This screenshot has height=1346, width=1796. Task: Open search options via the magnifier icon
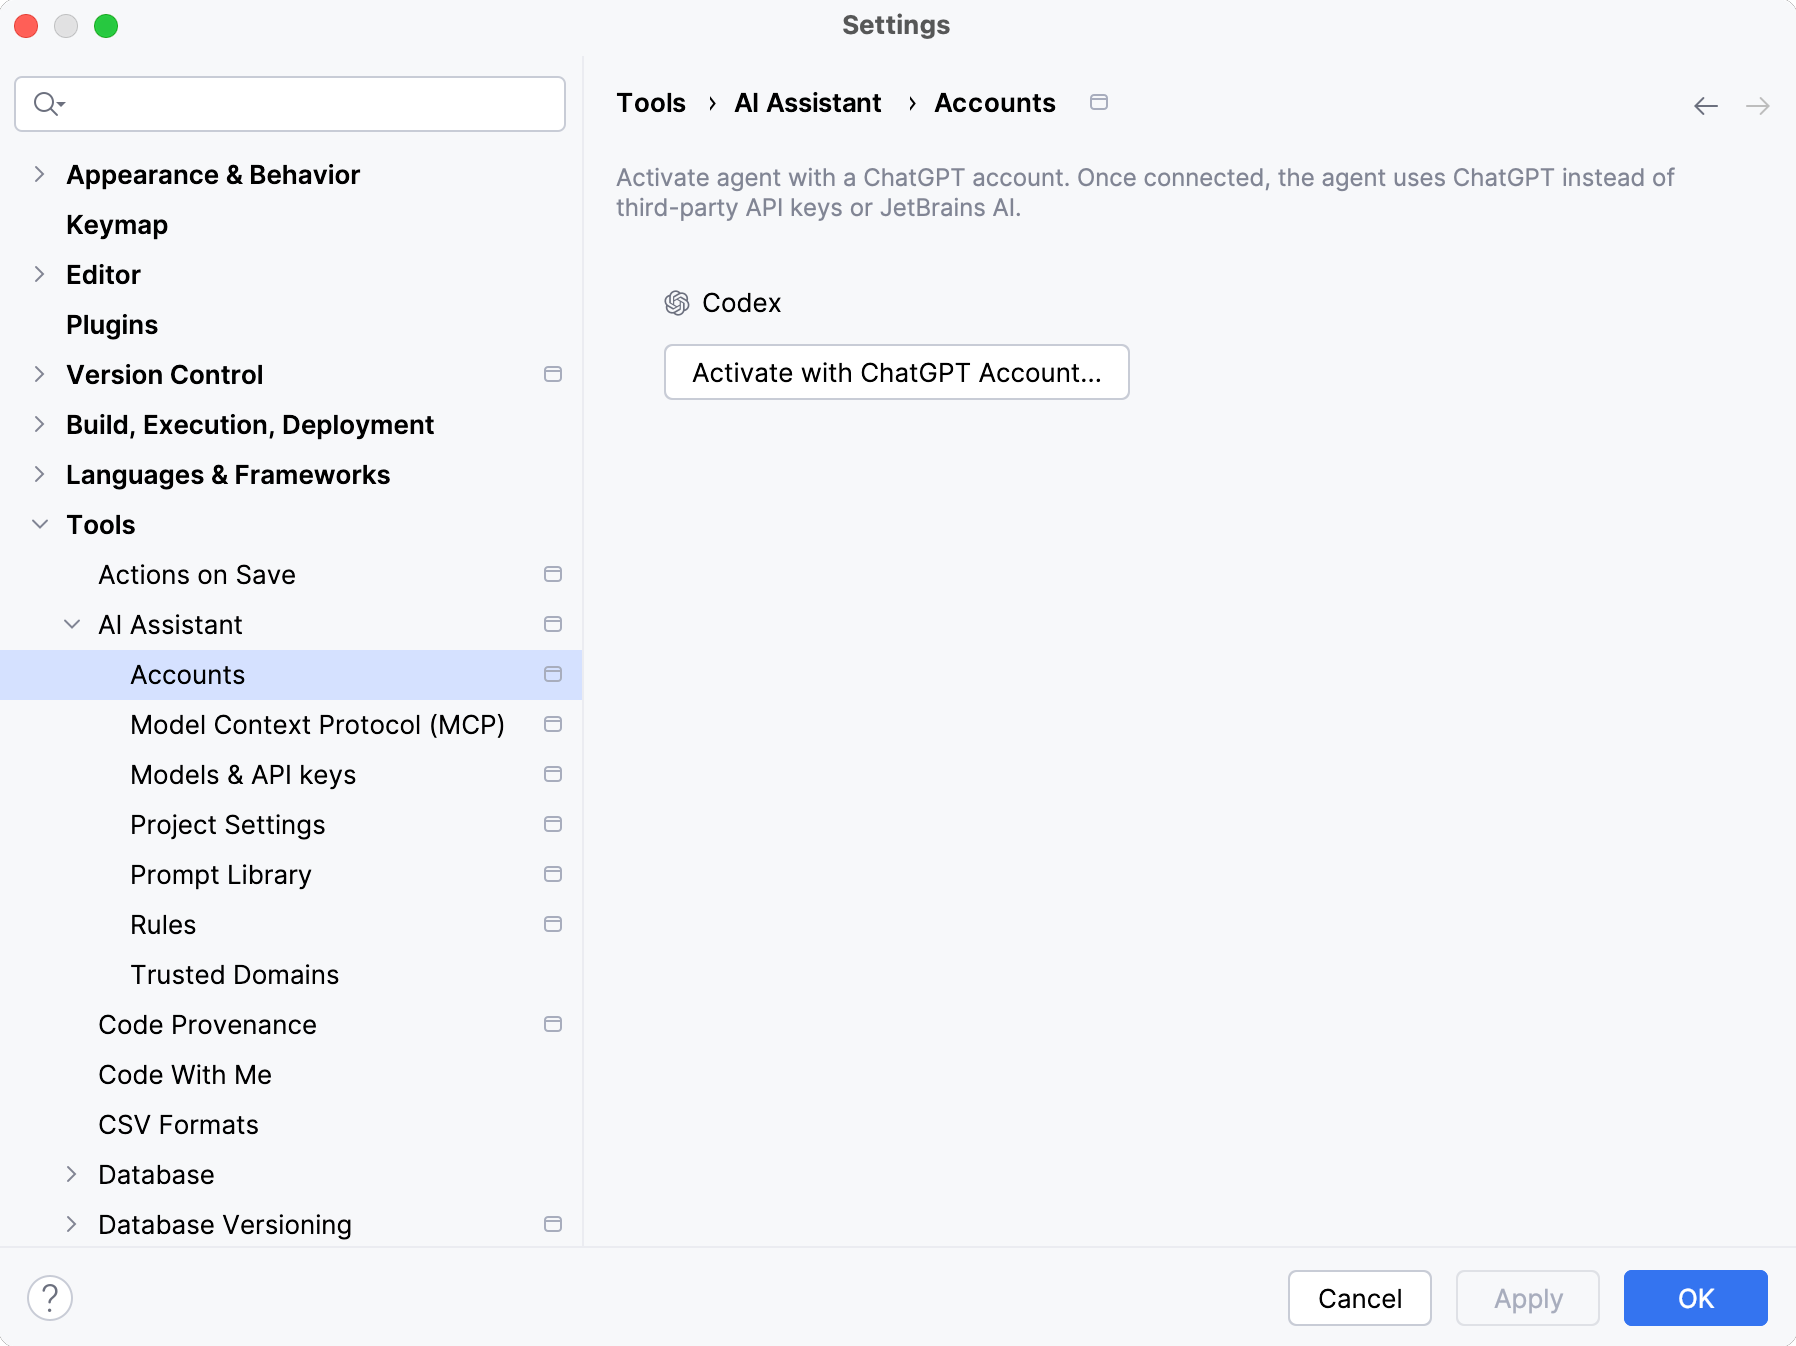click(48, 103)
